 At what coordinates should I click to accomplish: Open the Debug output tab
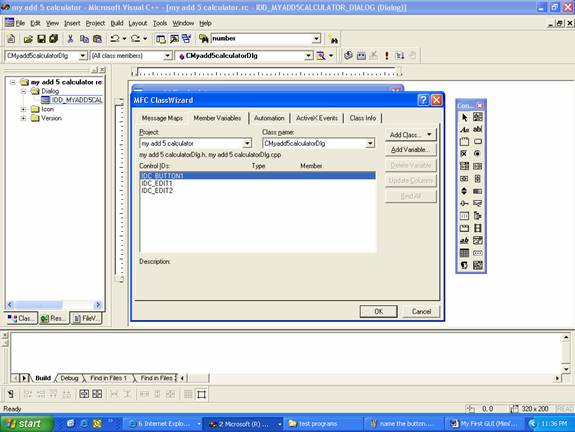coord(69,378)
